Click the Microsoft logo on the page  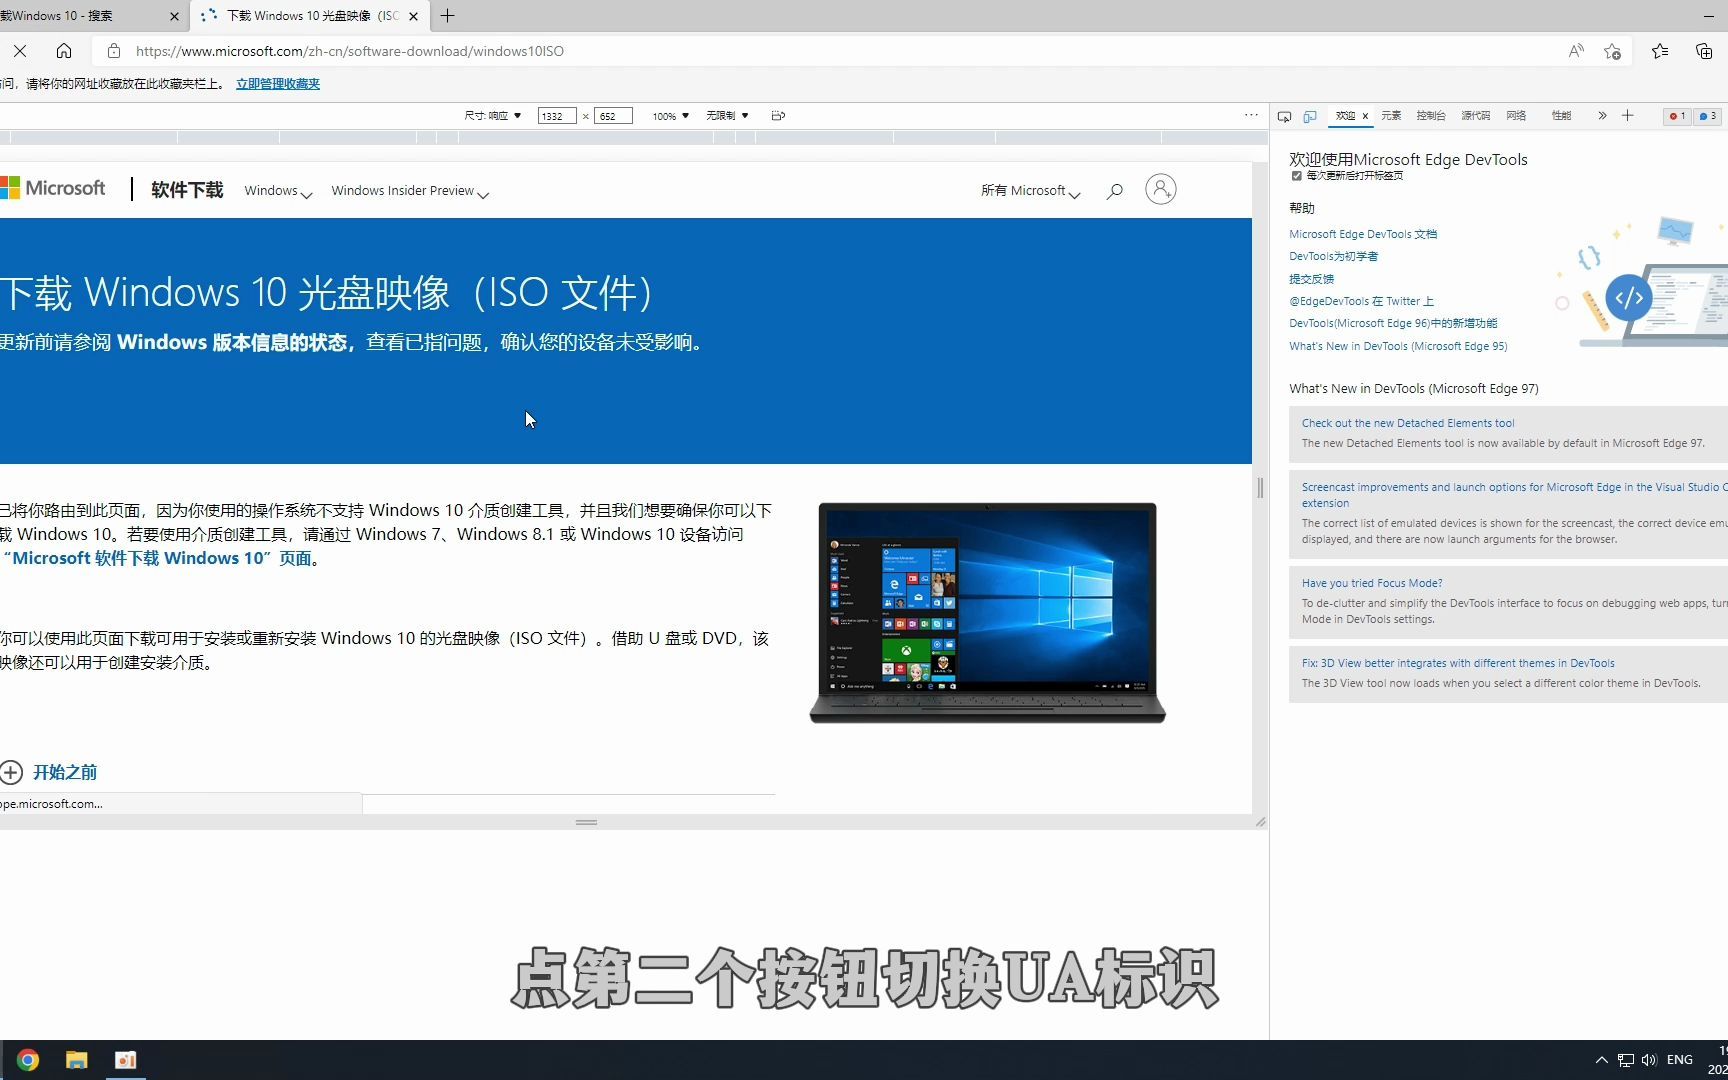53,188
